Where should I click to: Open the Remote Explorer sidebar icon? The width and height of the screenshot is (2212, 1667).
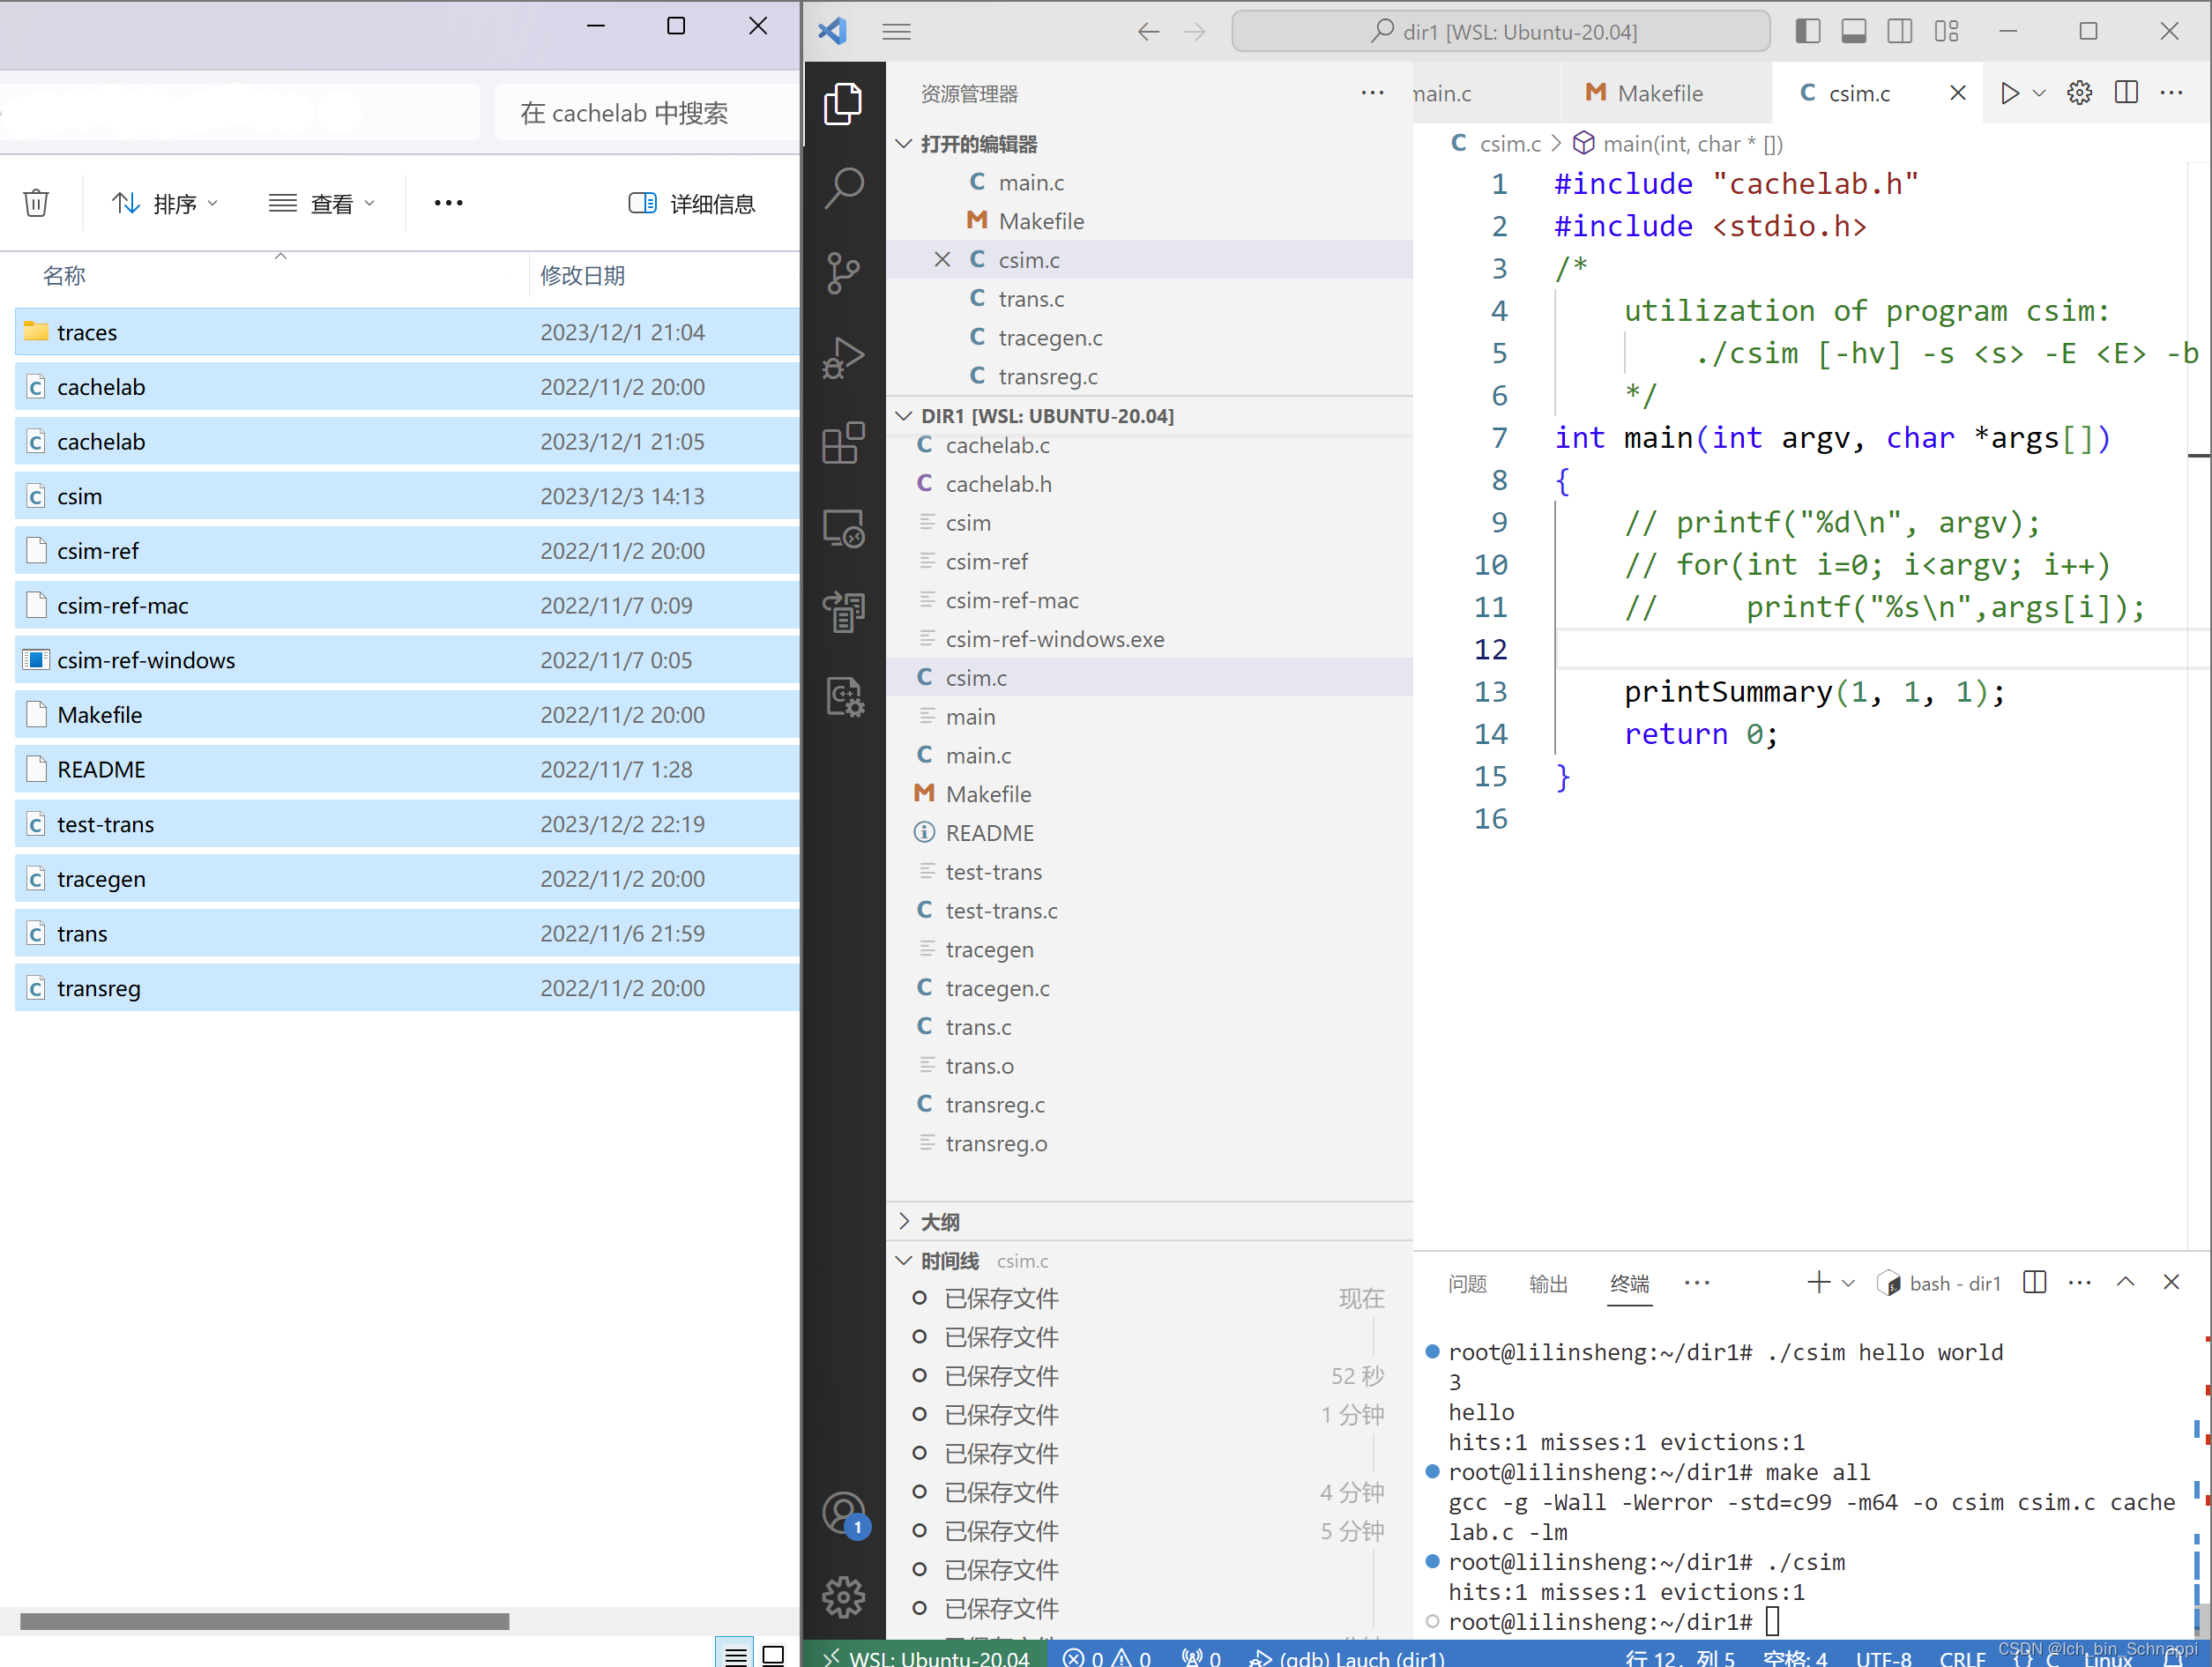pos(845,529)
